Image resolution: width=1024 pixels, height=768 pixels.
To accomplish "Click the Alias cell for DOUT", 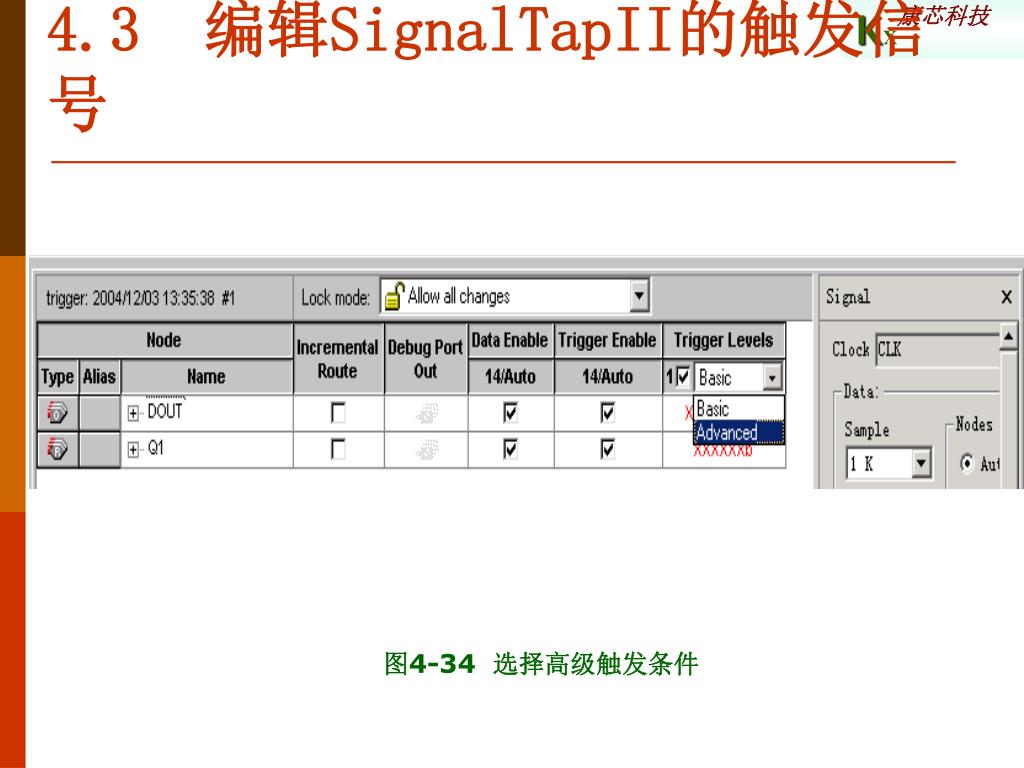I will [x=99, y=413].
